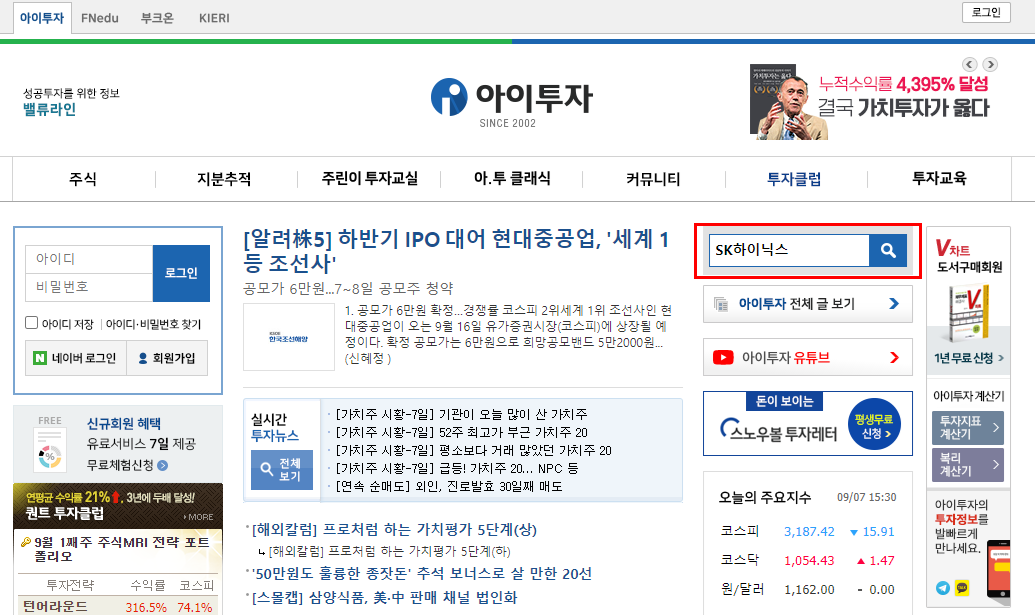Open the 주린이 투자교실 menu
The image size is (1035, 615).
pyautogui.click(x=370, y=179)
